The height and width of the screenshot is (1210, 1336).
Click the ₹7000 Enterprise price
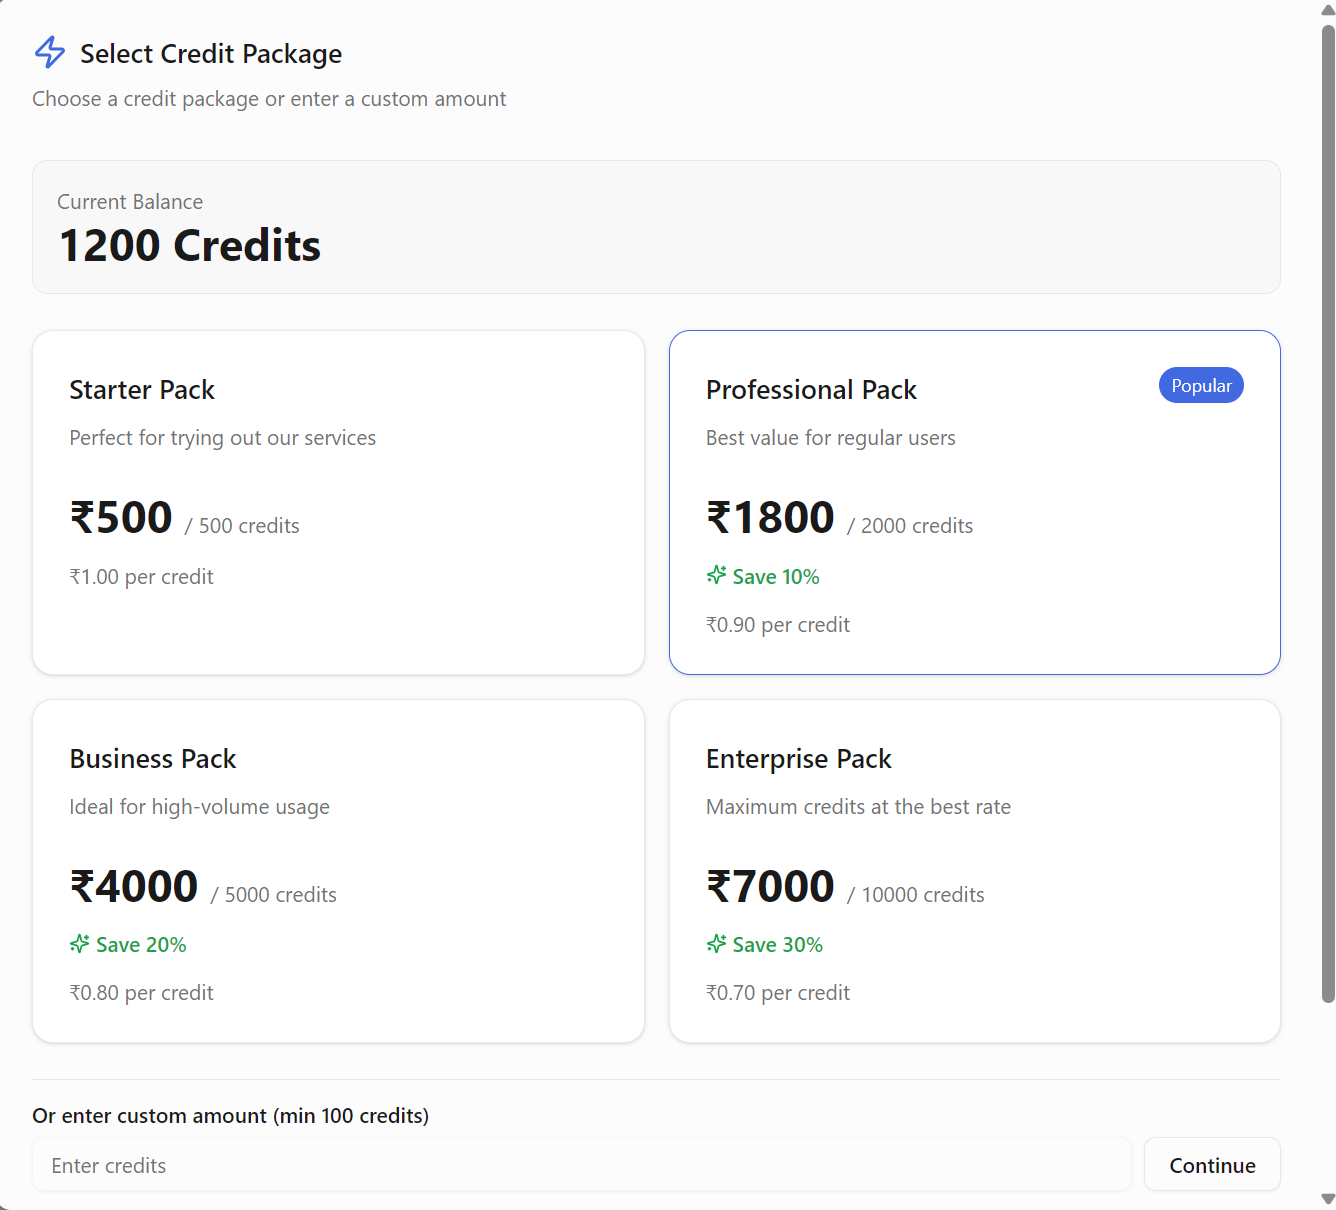pyautogui.click(x=770, y=887)
